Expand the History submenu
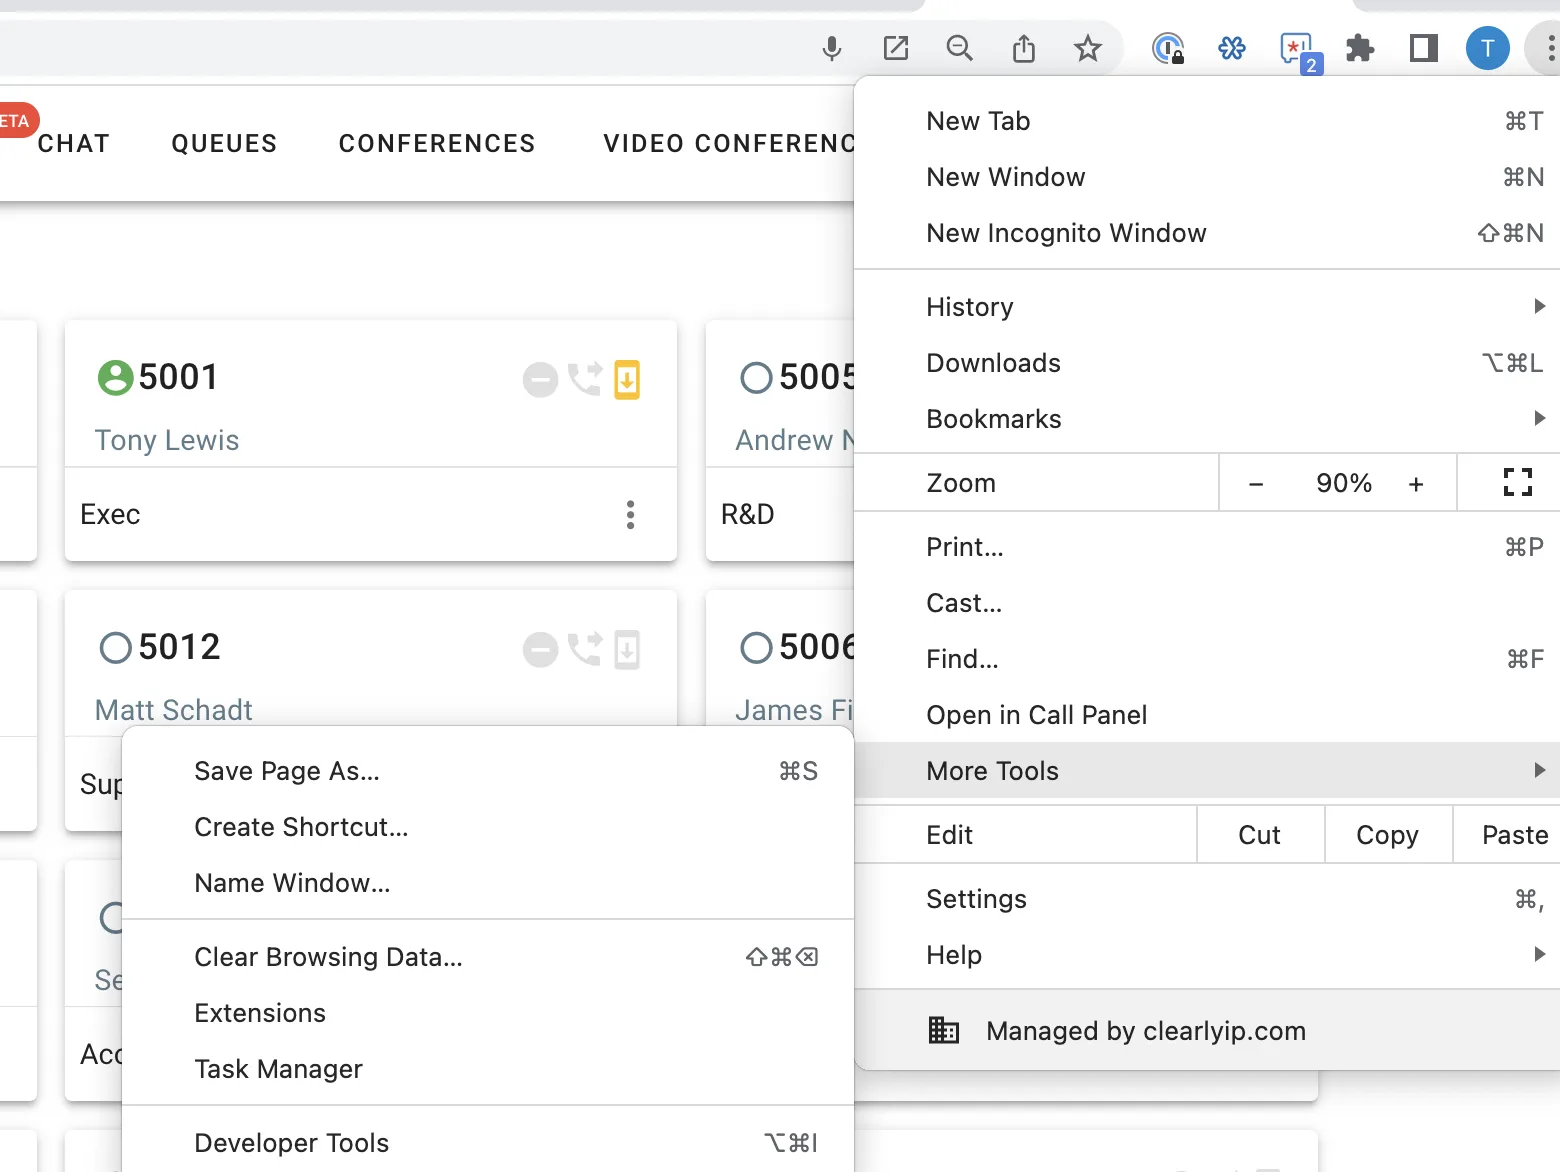This screenshot has height=1172, width=1560. pos(1207,307)
